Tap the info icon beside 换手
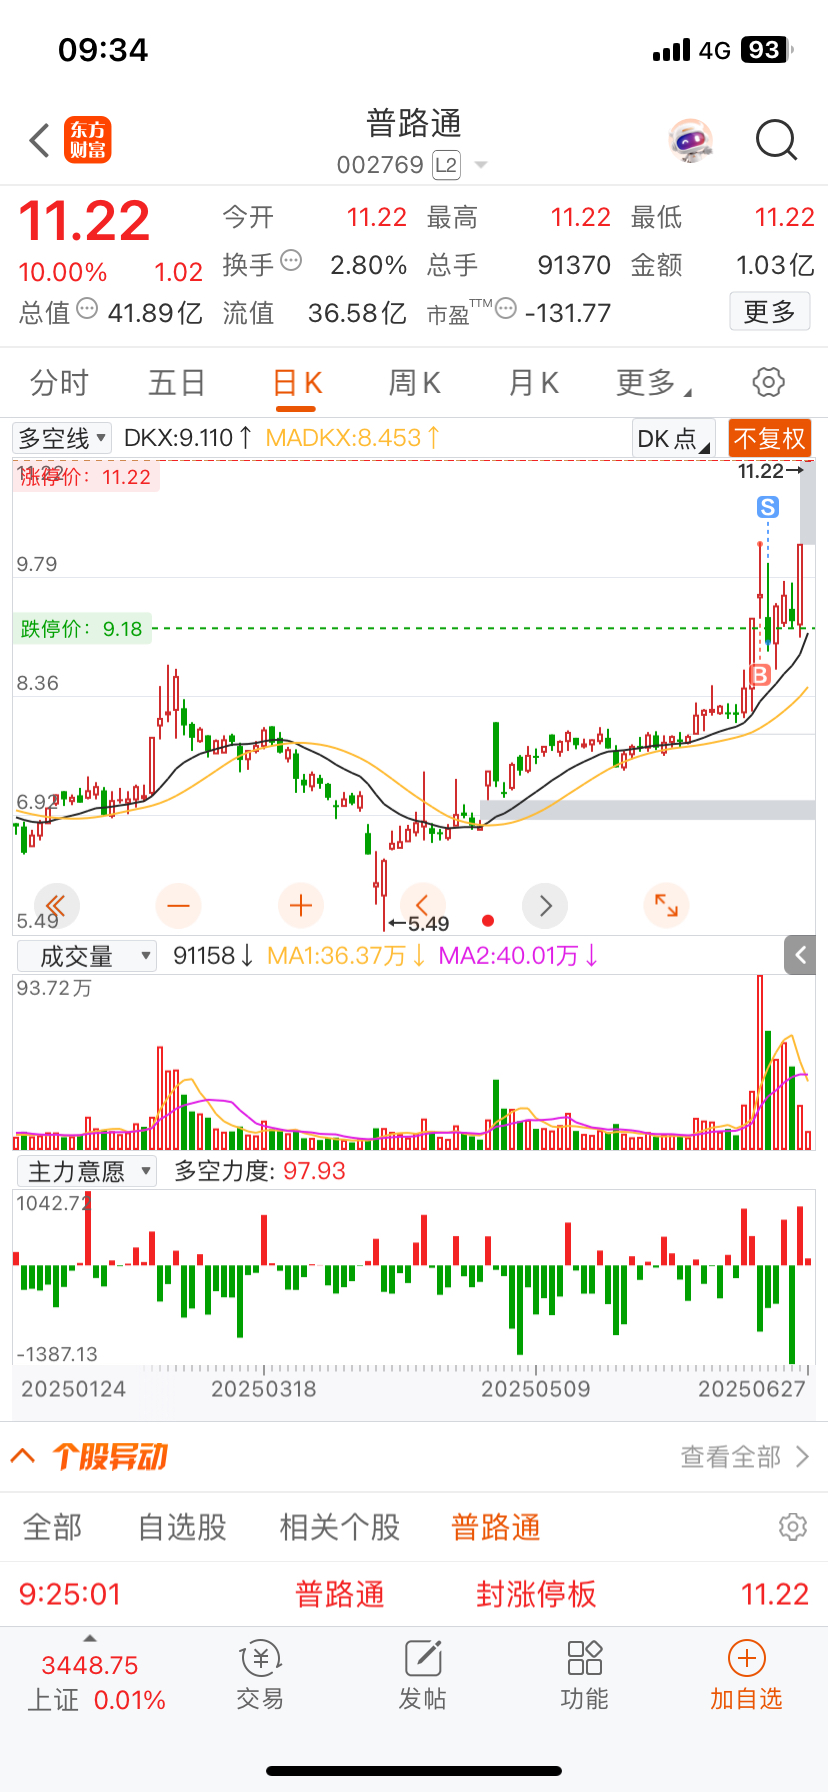 291,261
